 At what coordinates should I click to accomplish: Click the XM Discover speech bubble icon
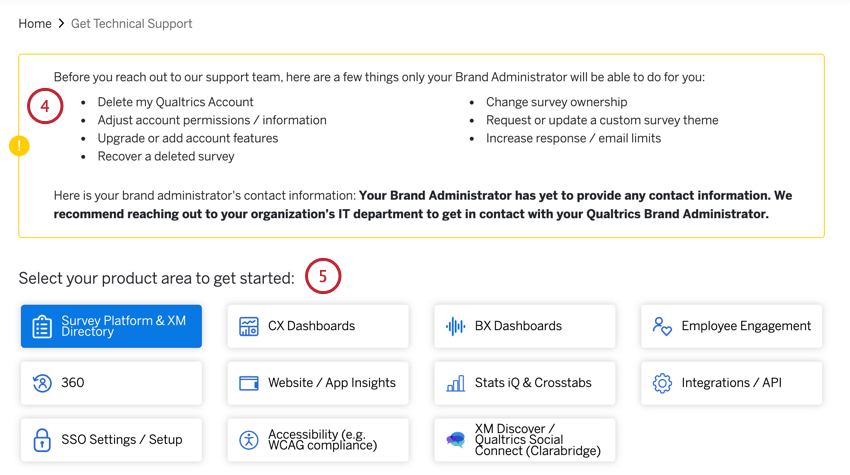[455, 440]
